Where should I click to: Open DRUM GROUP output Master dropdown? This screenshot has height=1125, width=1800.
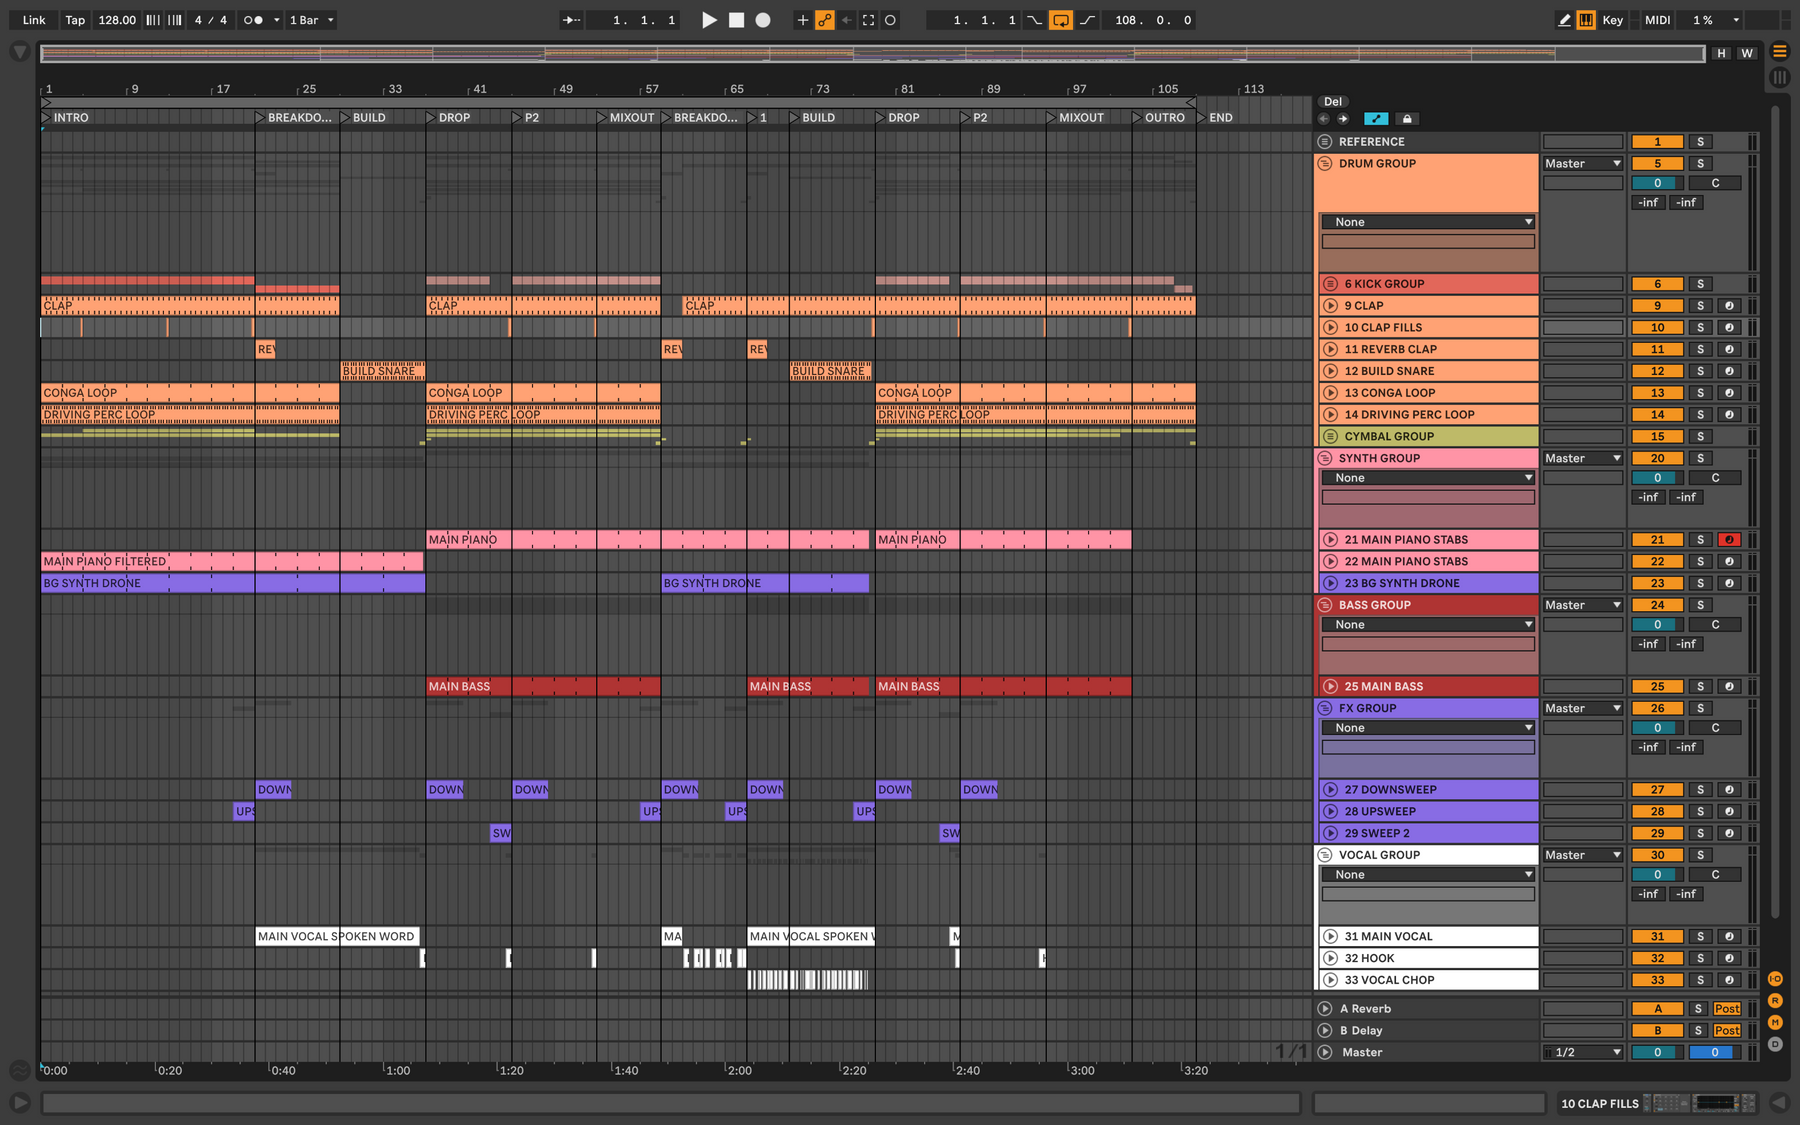click(x=1582, y=164)
